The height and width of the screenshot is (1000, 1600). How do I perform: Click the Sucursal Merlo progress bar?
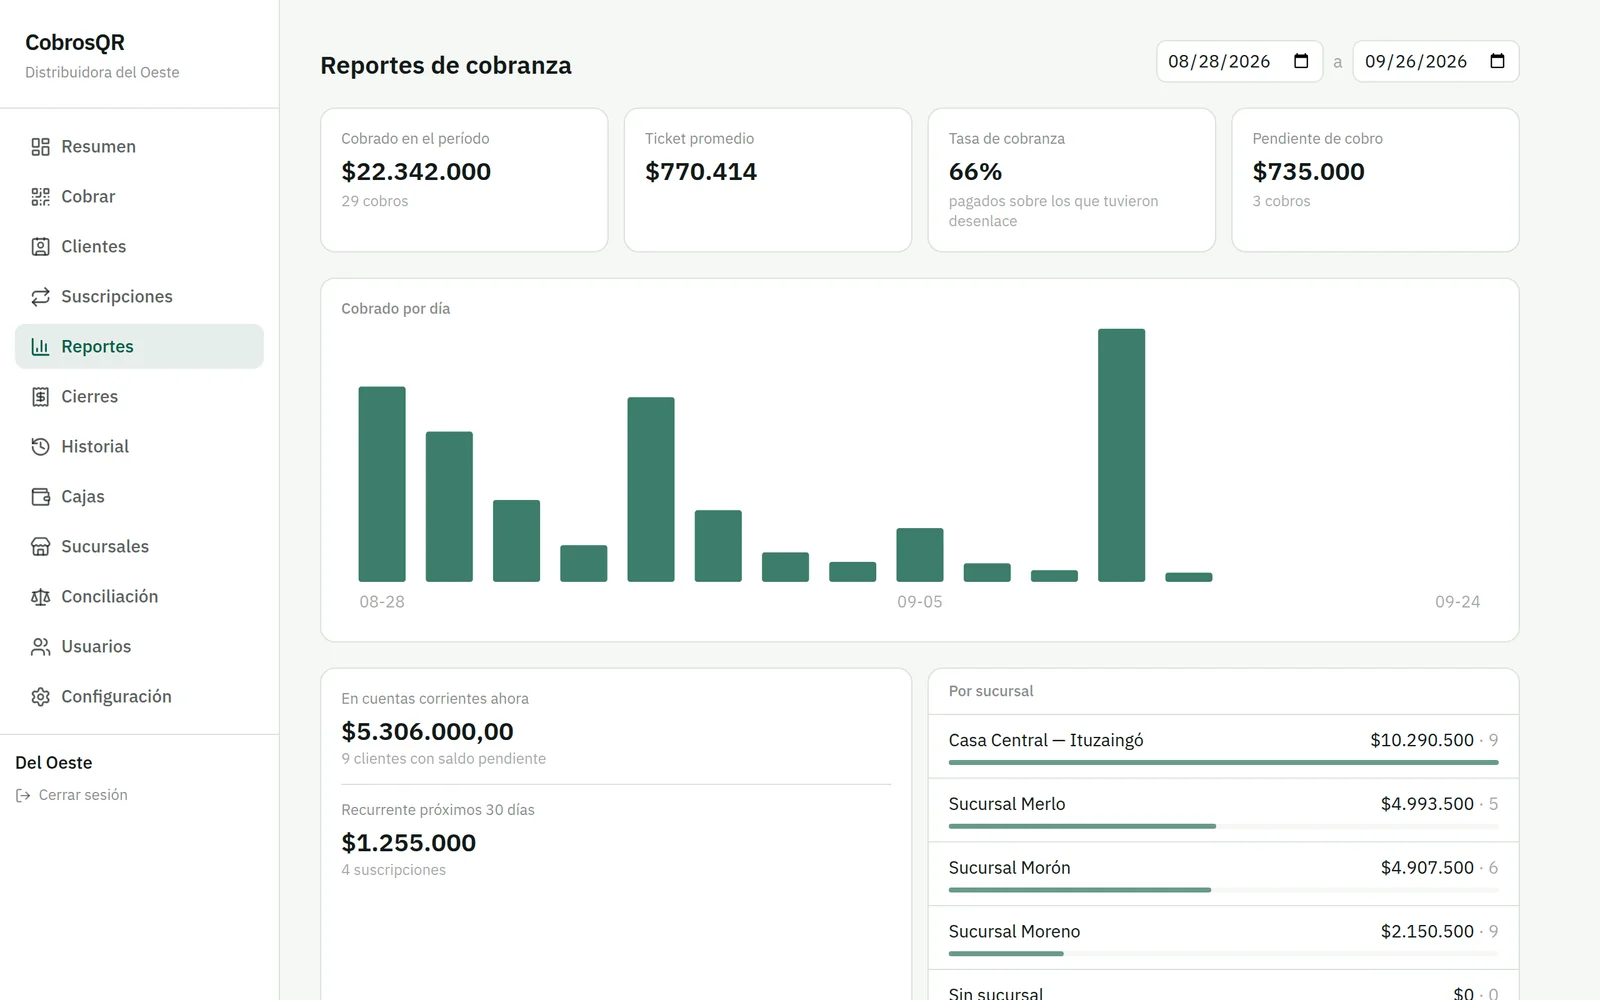coord(1223,826)
